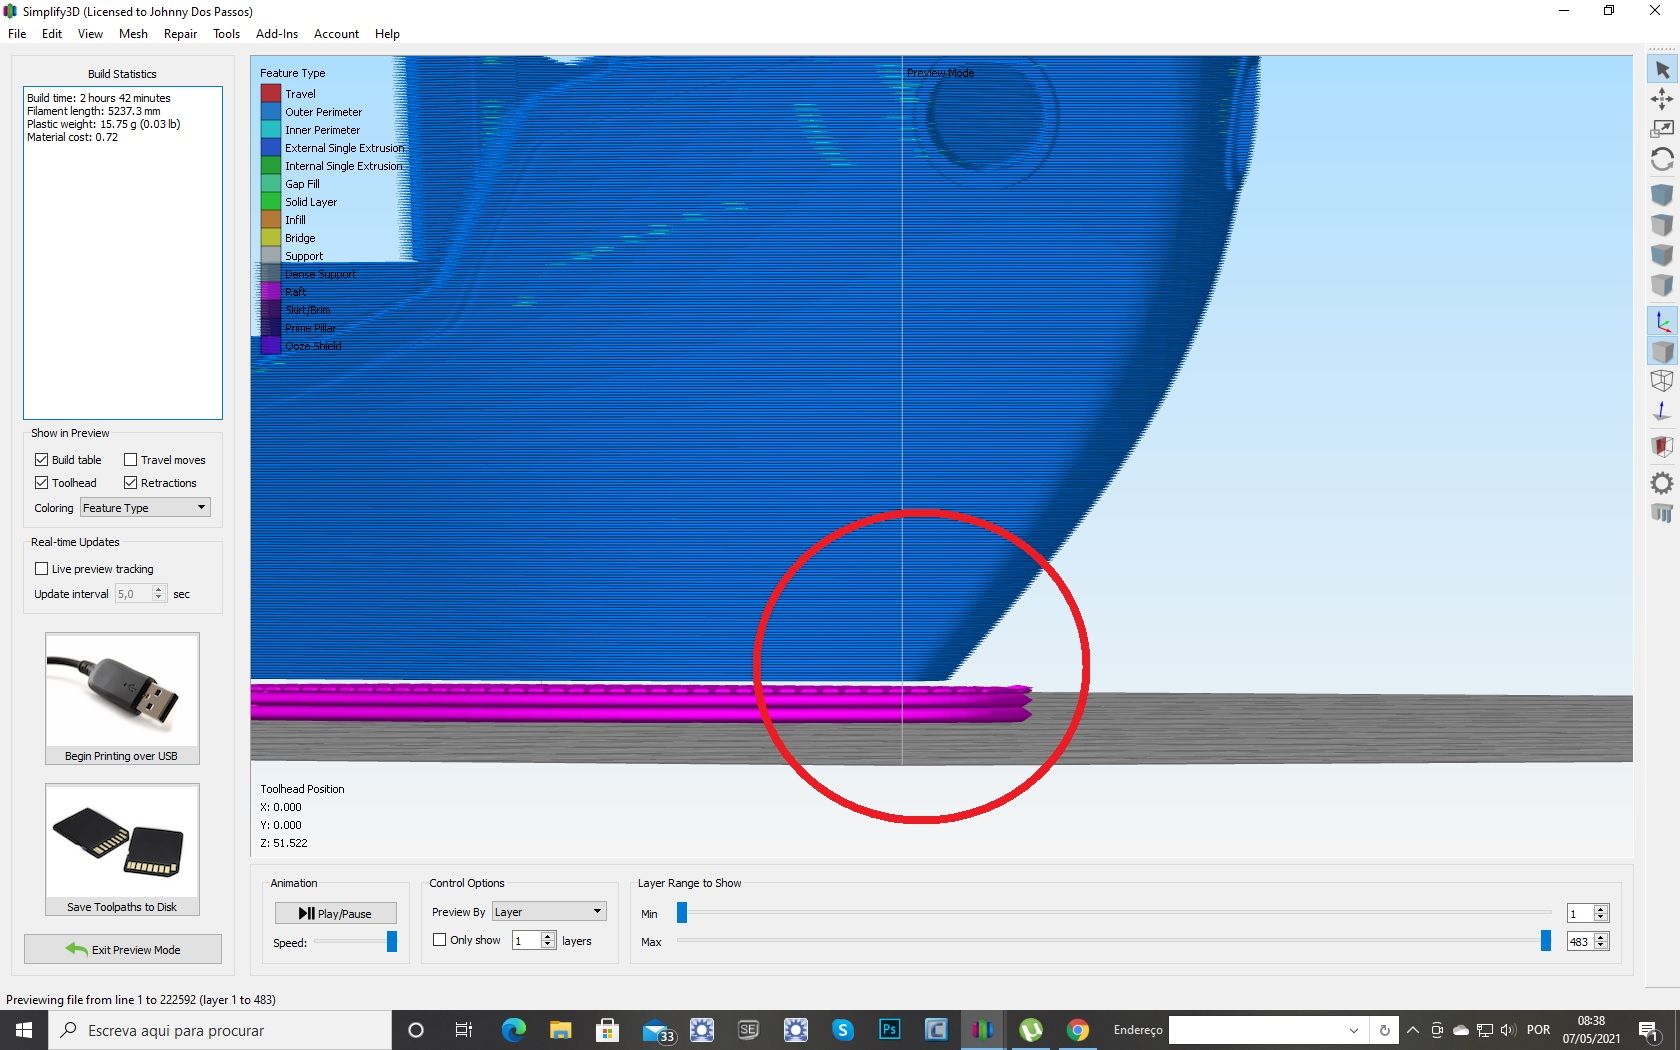Switch to wireframe view cube icon

pos(1662,381)
